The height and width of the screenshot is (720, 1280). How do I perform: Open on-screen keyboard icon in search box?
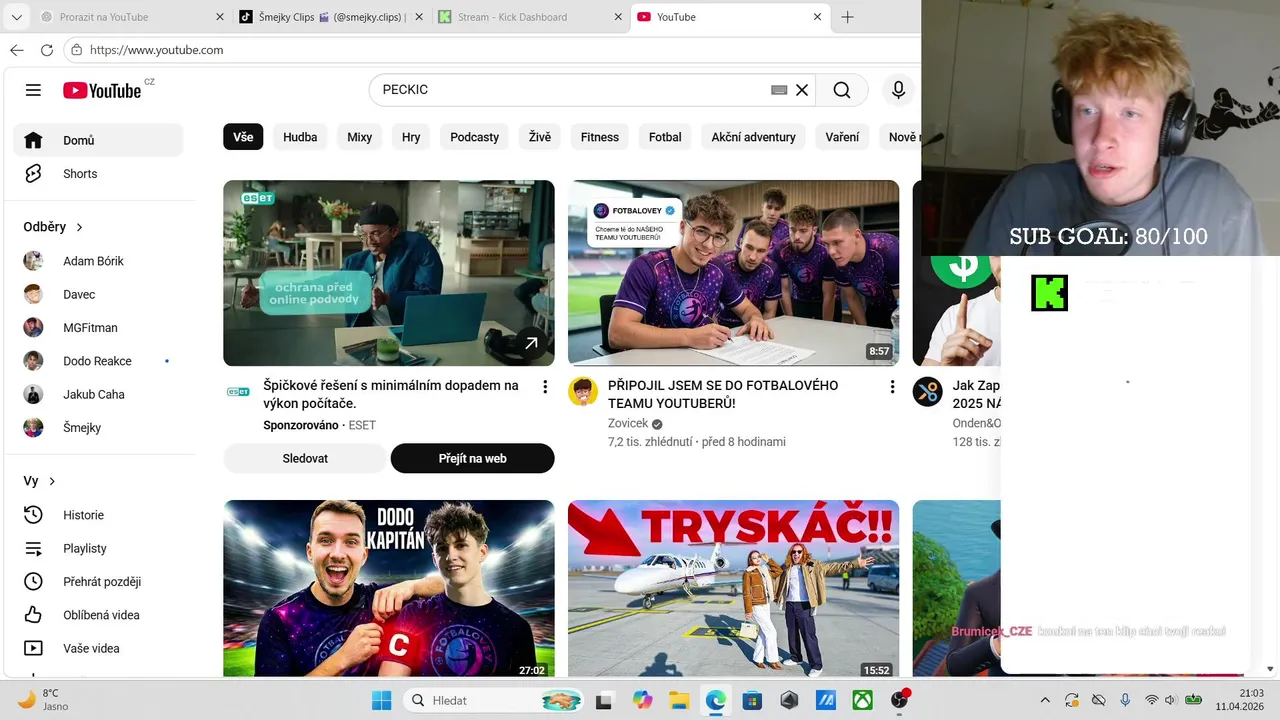point(779,90)
